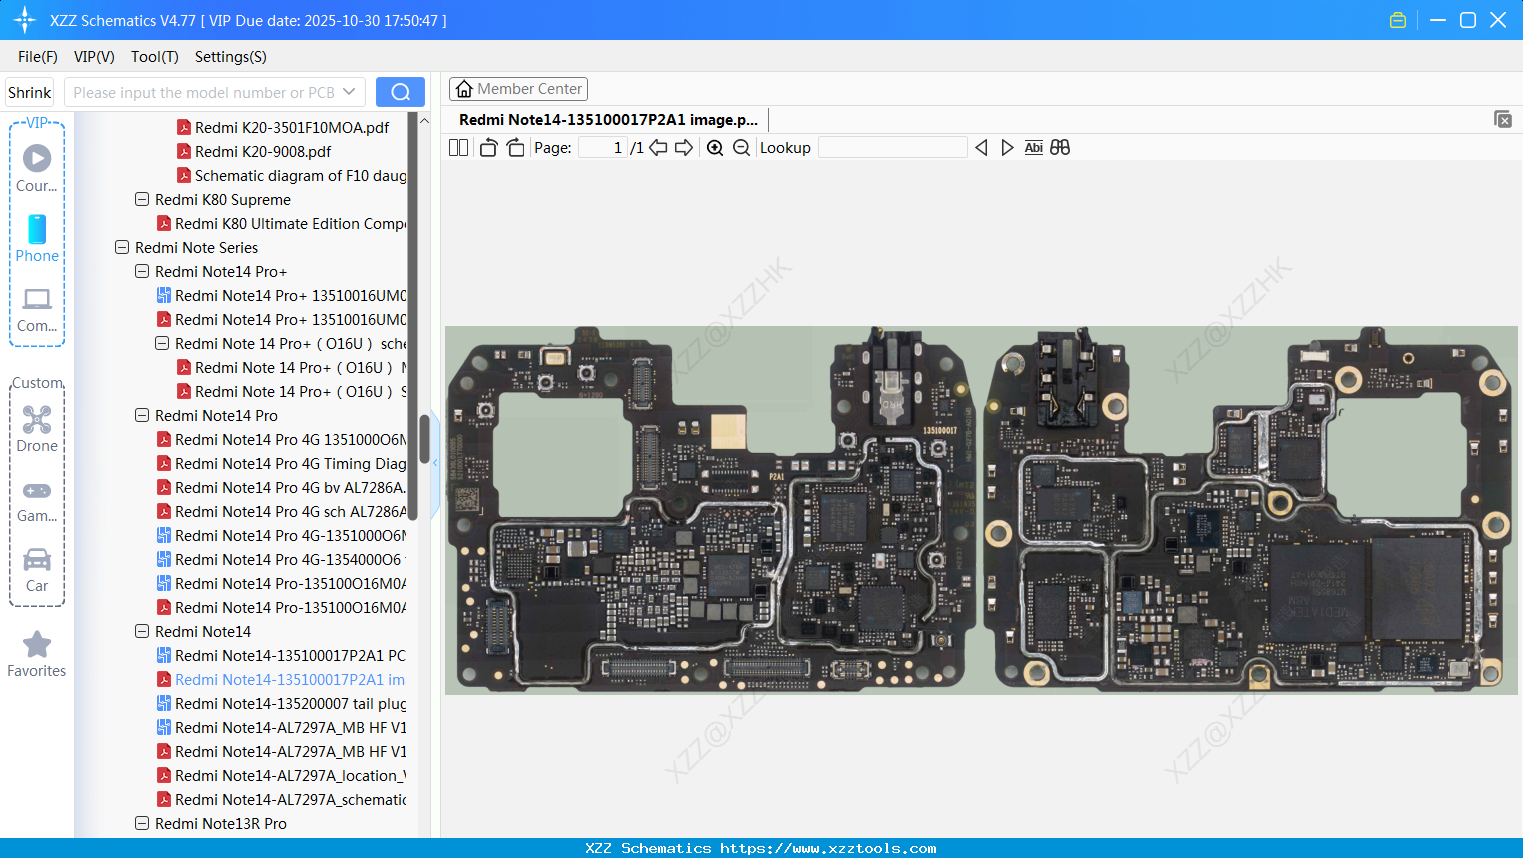
Task: Rotate the schematic page clockwise
Action: pyautogui.click(x=515, y=147)
